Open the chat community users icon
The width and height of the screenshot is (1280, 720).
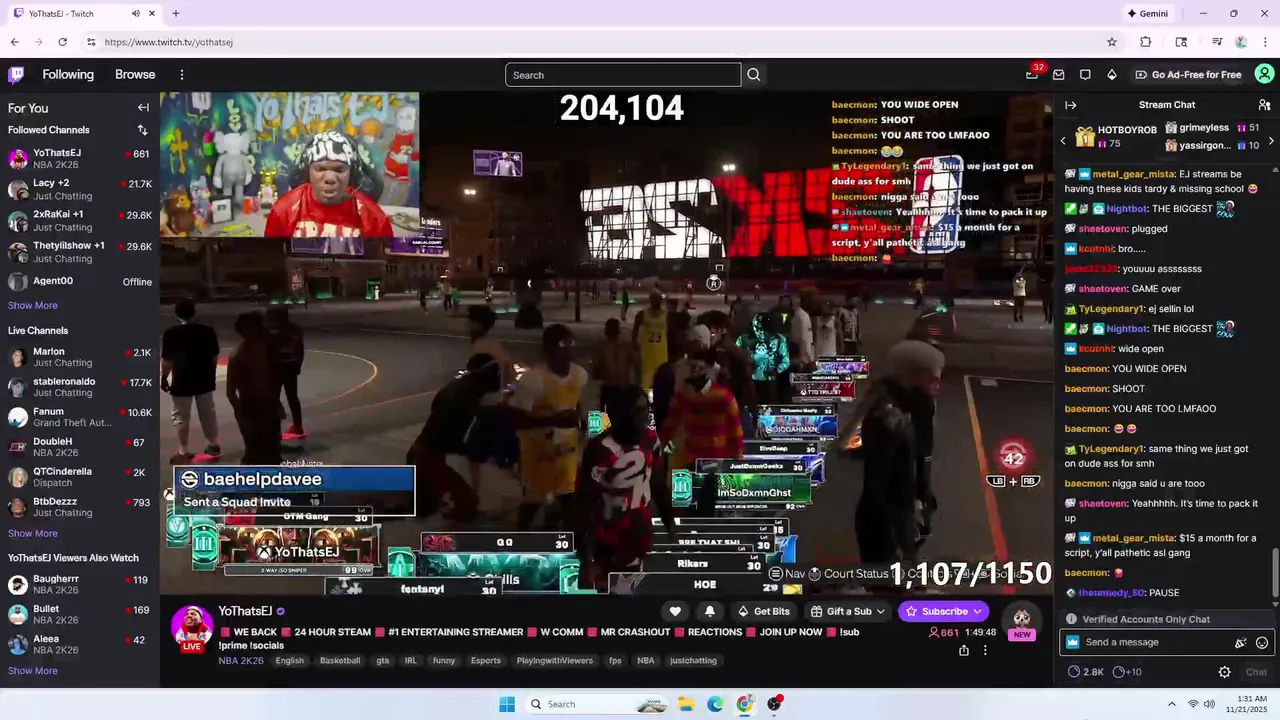pyautogui.click(x=1264, y=105)
